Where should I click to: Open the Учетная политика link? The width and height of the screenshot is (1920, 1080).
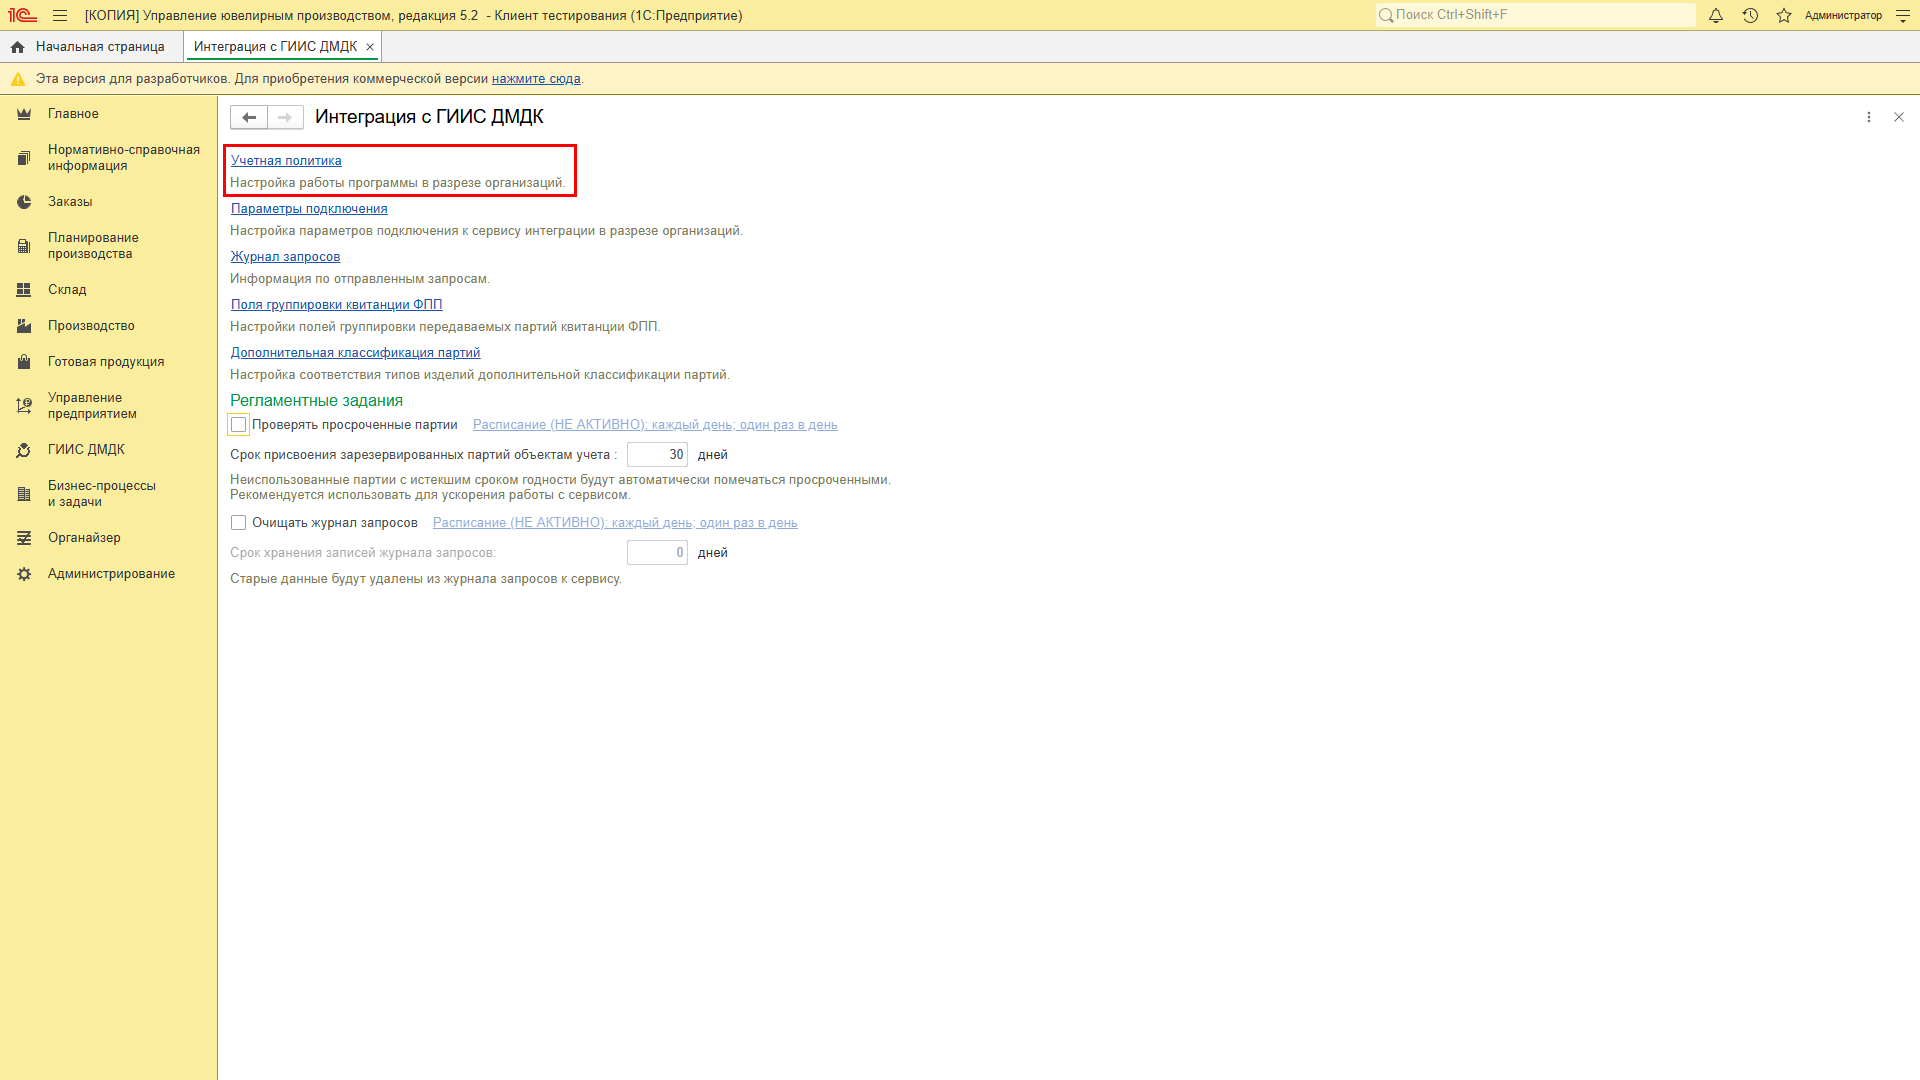pos(286,161)
